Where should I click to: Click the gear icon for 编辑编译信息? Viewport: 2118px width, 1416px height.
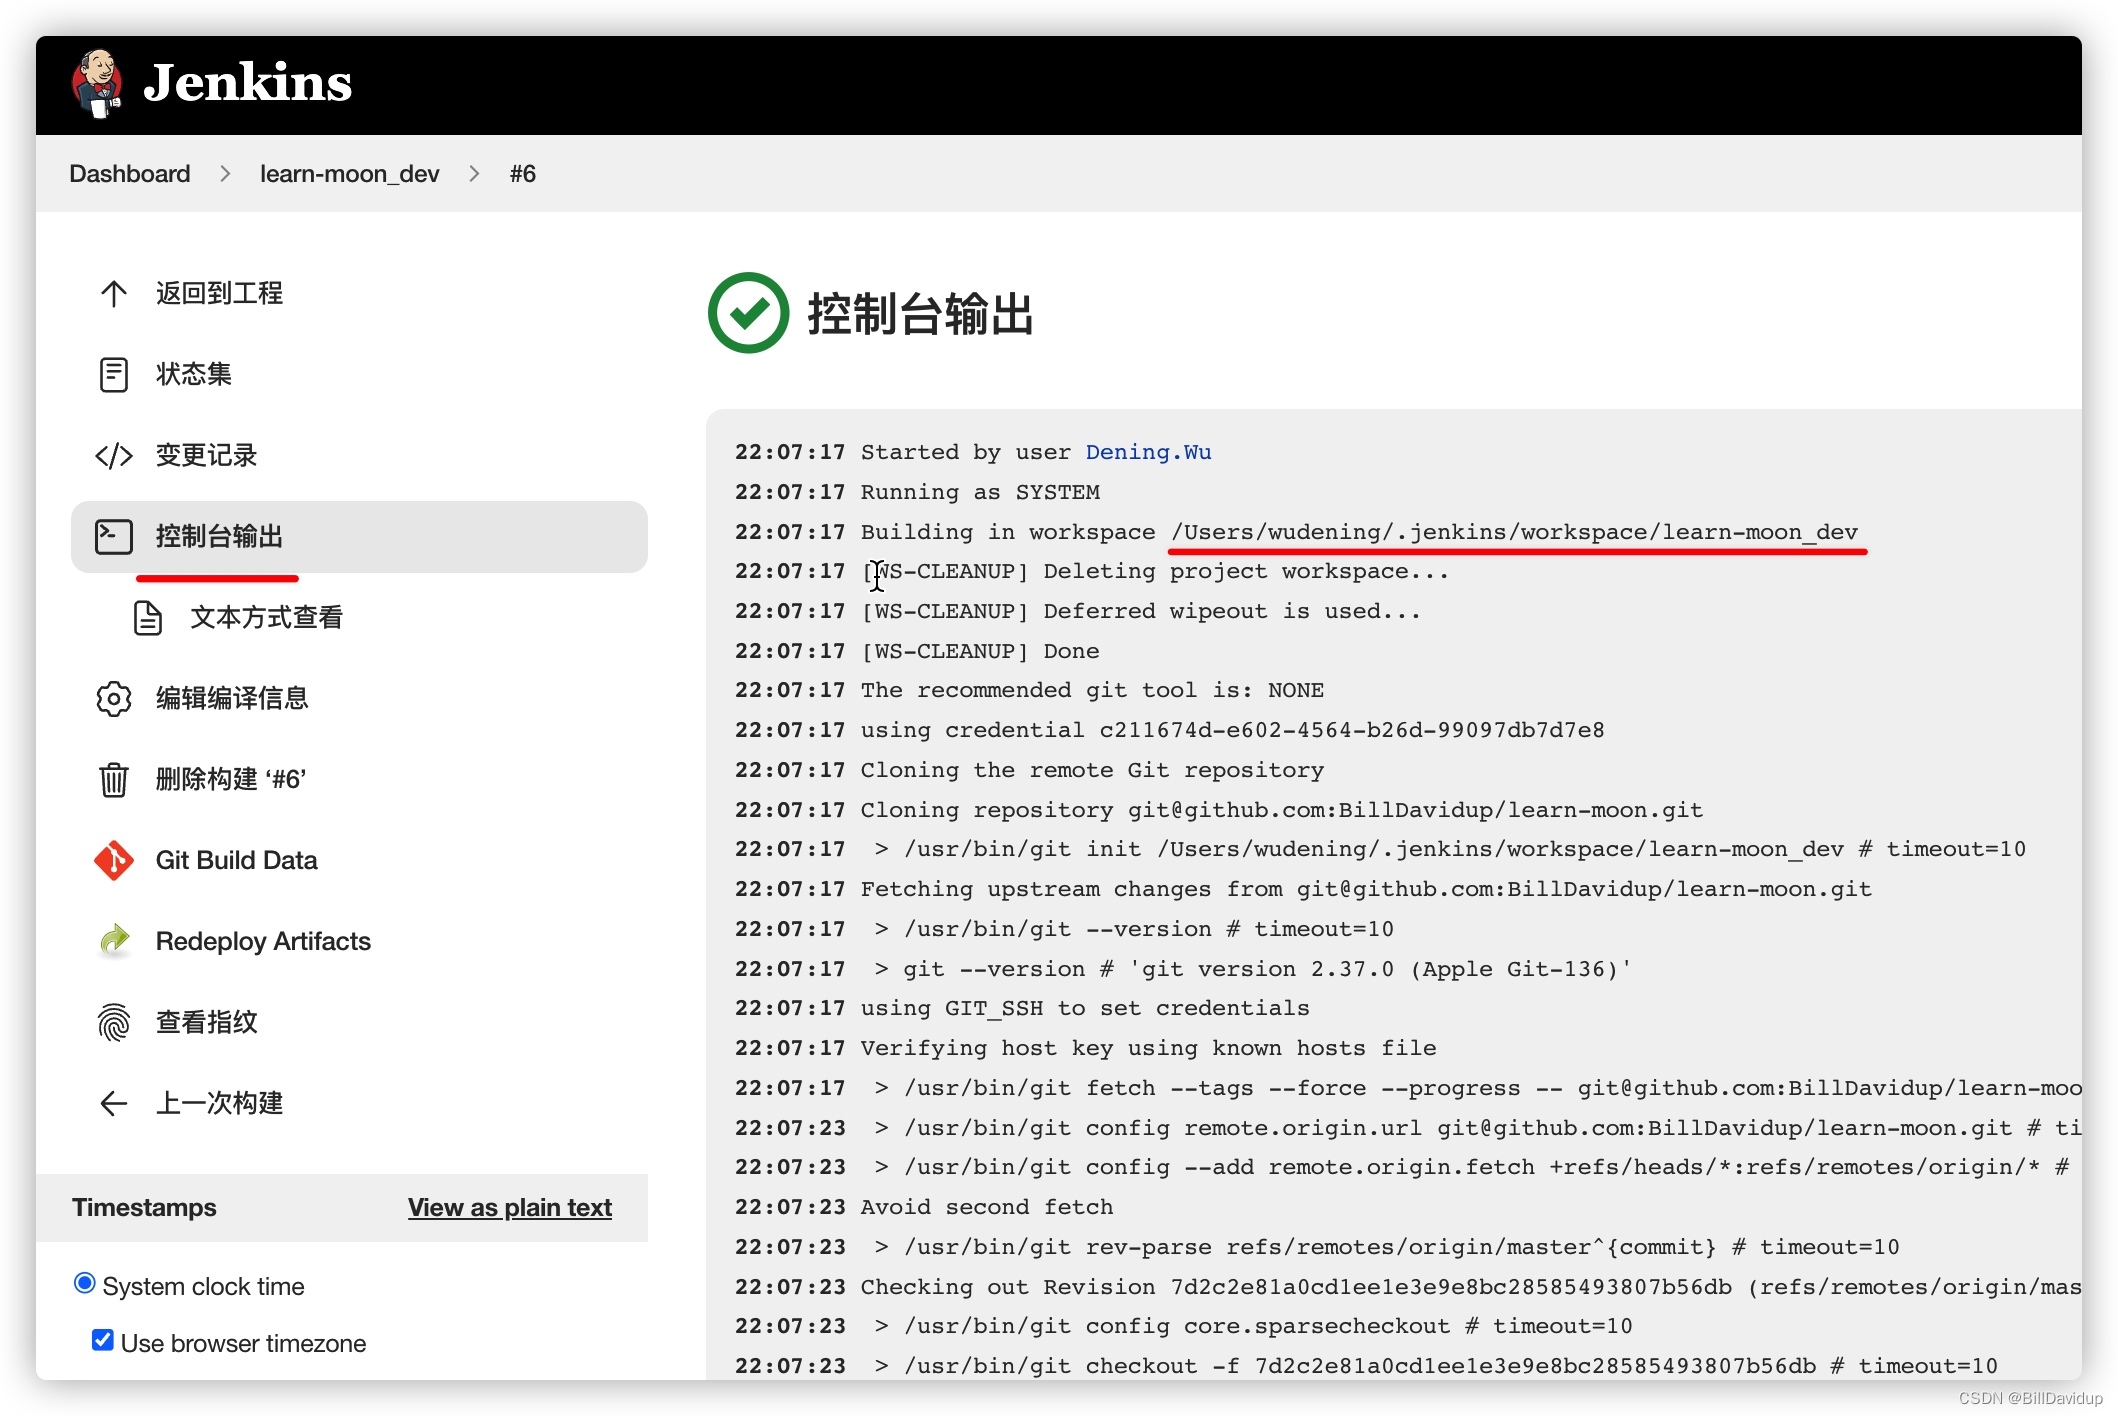point(114,698)
